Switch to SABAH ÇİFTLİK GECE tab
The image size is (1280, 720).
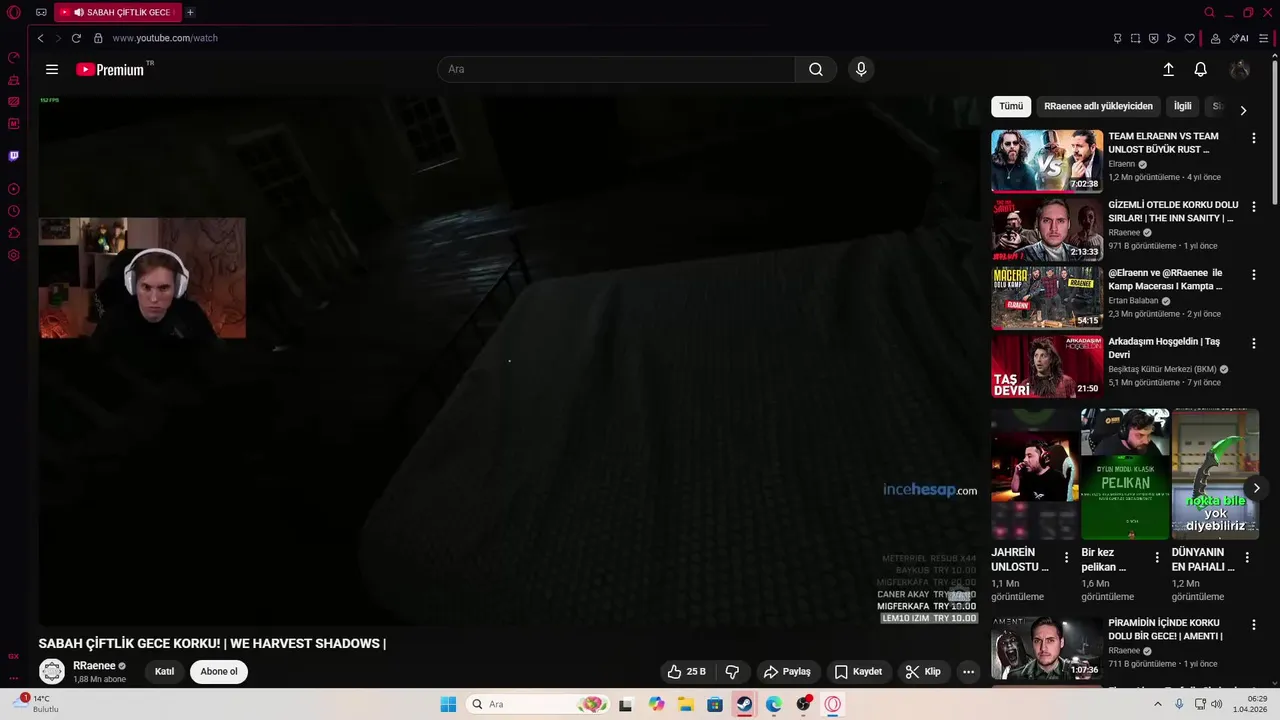pyautogui.click(x=116, y=12)
